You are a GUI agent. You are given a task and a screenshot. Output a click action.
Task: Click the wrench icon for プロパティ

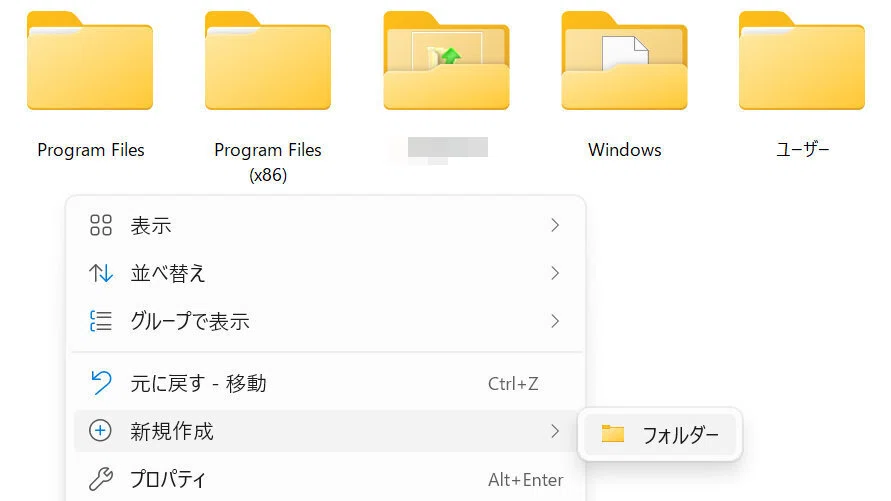(101, 479)
